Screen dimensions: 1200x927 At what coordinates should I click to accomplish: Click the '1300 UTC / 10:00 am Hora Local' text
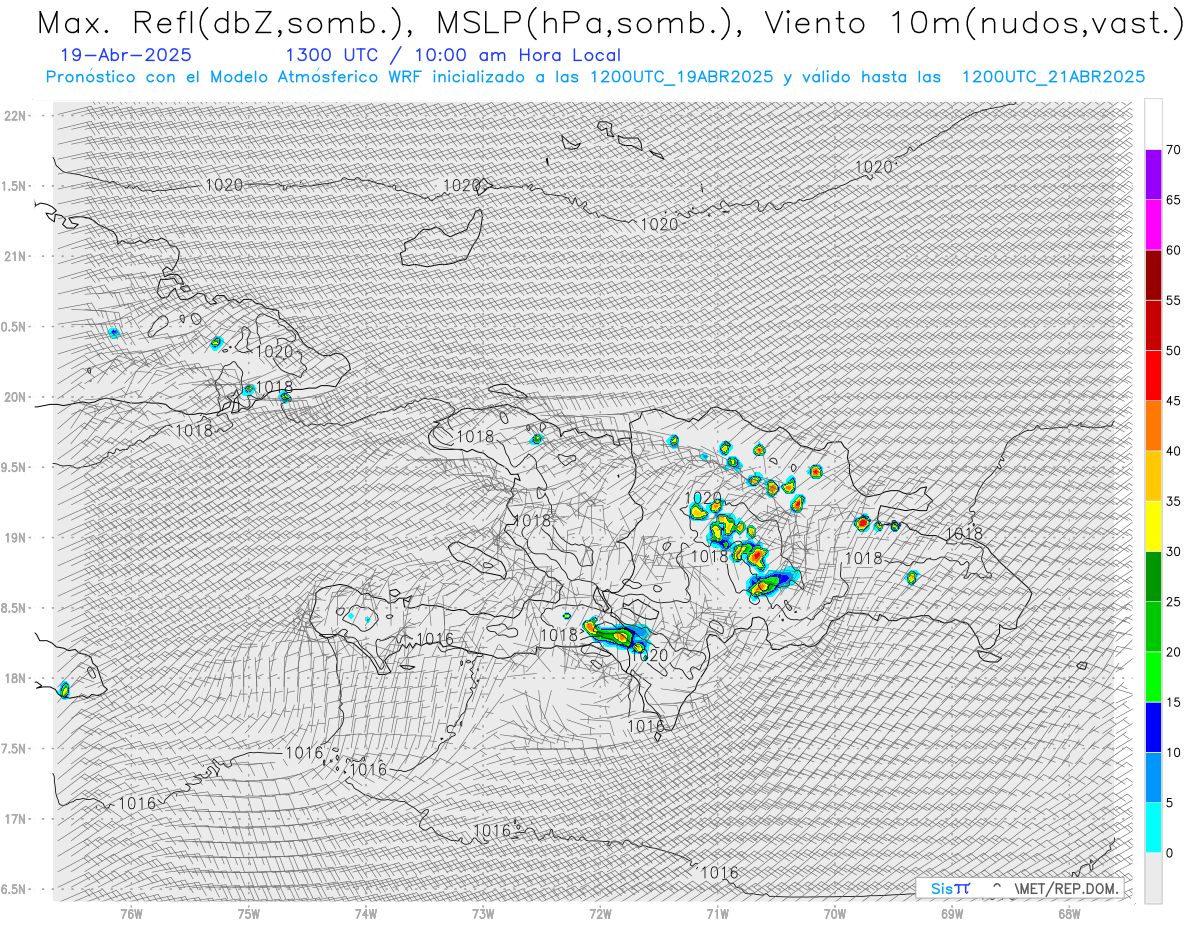tap(453, 56)
